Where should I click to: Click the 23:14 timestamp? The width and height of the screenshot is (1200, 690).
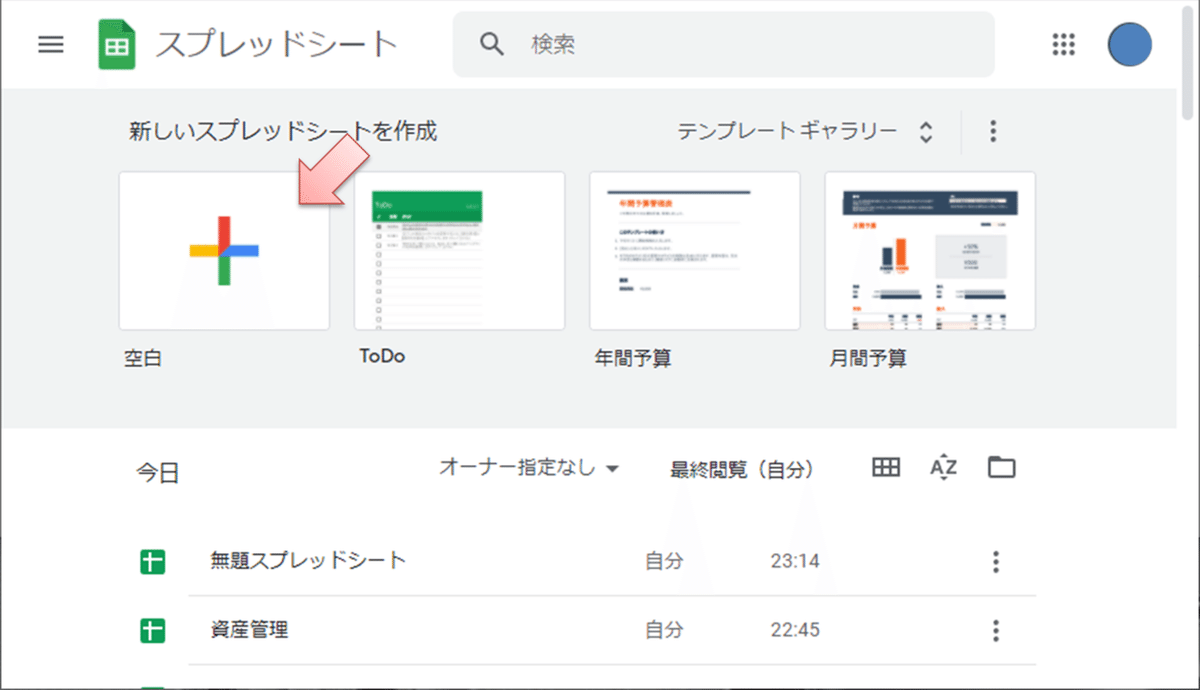pyautogui.click(x=795, y=562)
